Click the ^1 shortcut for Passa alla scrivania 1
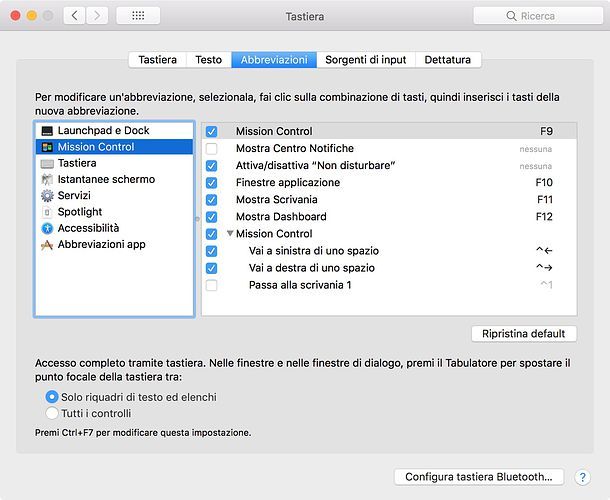The height and width of the screenshot is (500, 610). point(547,285)
